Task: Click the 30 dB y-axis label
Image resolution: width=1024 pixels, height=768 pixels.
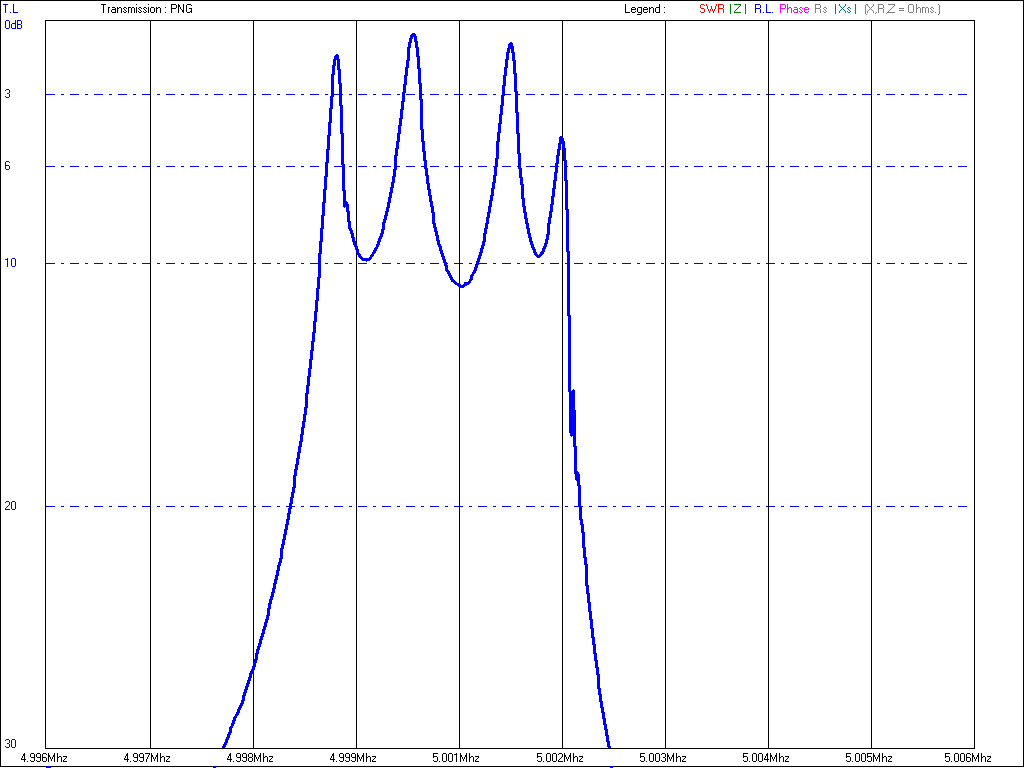Action: 9,744
